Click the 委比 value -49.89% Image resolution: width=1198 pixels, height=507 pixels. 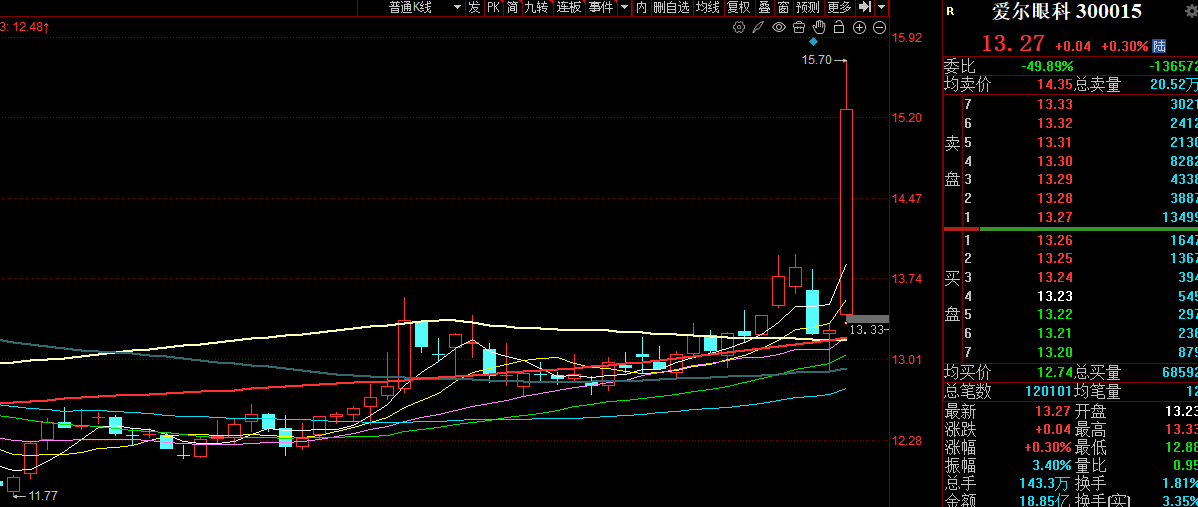click(x=1047, y=67)
